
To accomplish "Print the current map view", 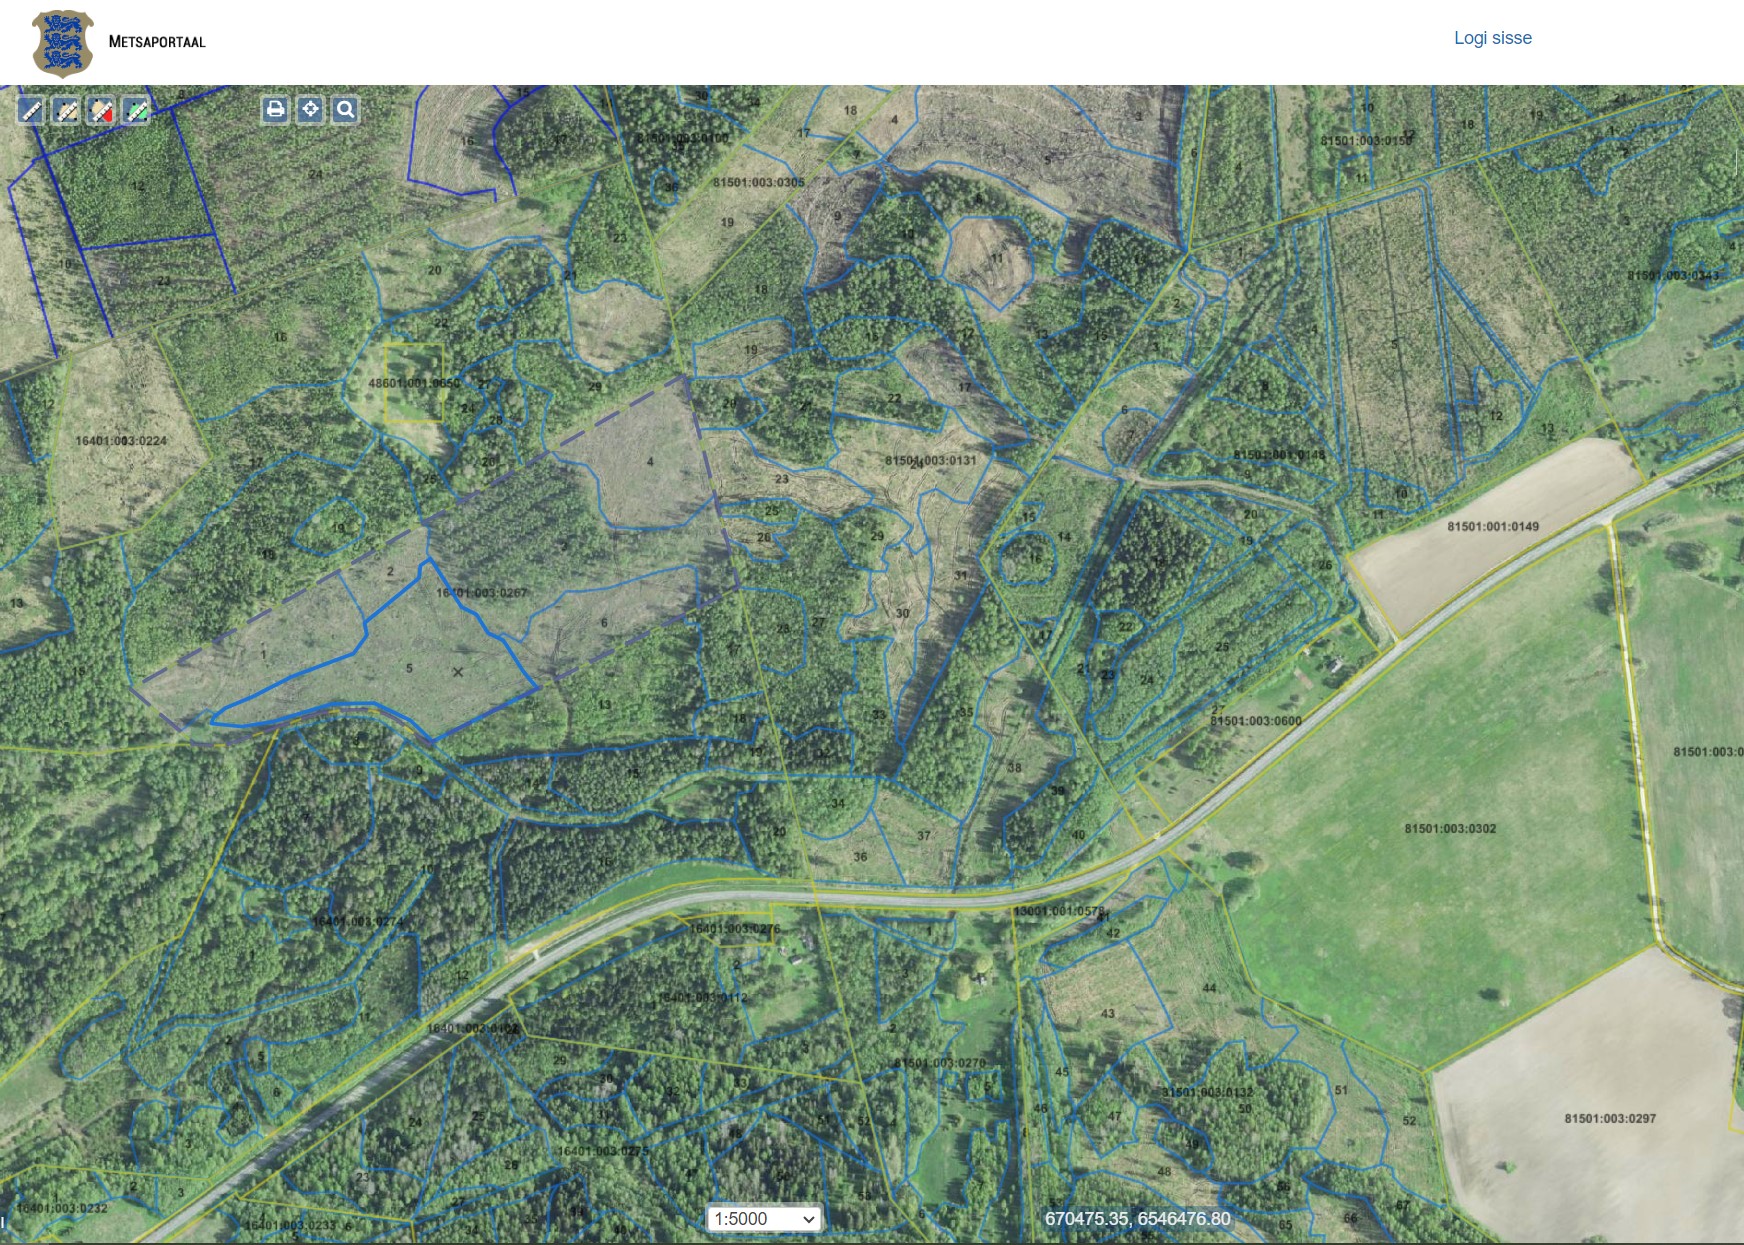I will point(275,110).
